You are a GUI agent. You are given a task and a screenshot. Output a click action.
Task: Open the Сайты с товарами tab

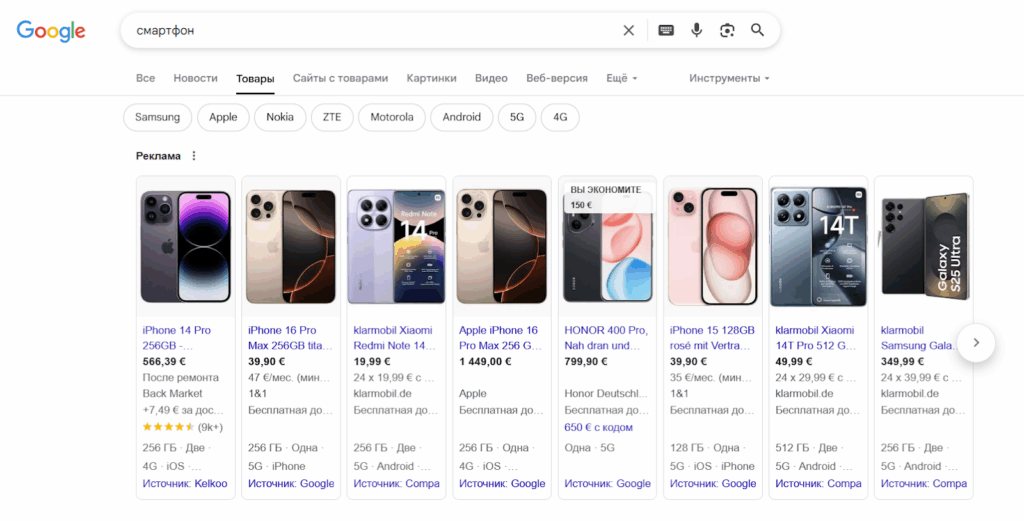pos(340,78)
